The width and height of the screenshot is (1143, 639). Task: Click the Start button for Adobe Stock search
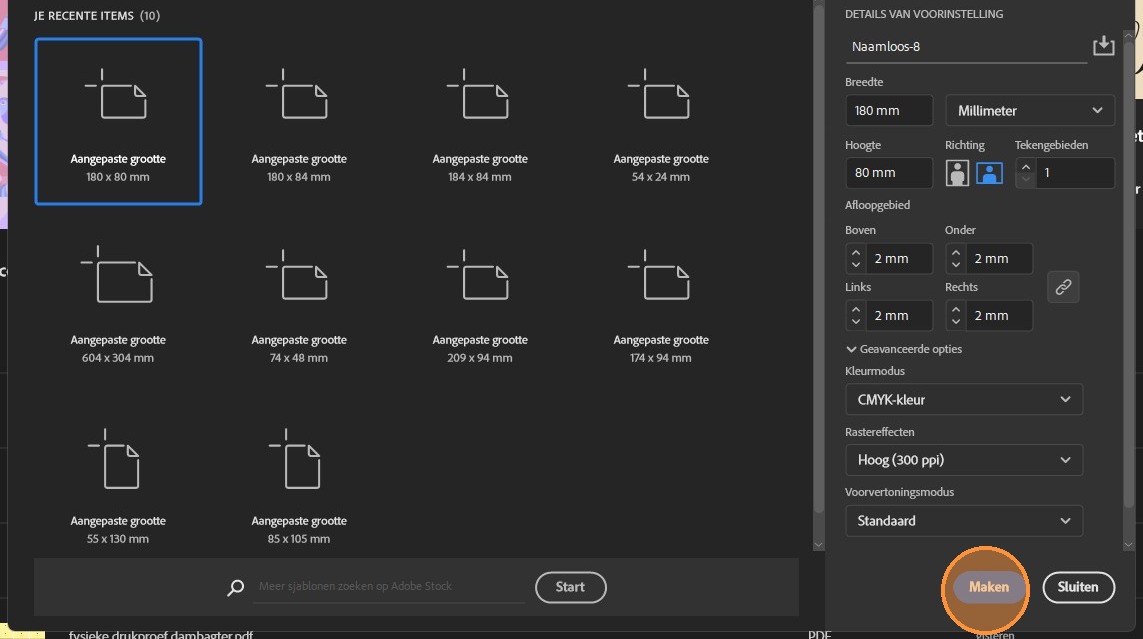pyautogui.click(x=570, y=587)
